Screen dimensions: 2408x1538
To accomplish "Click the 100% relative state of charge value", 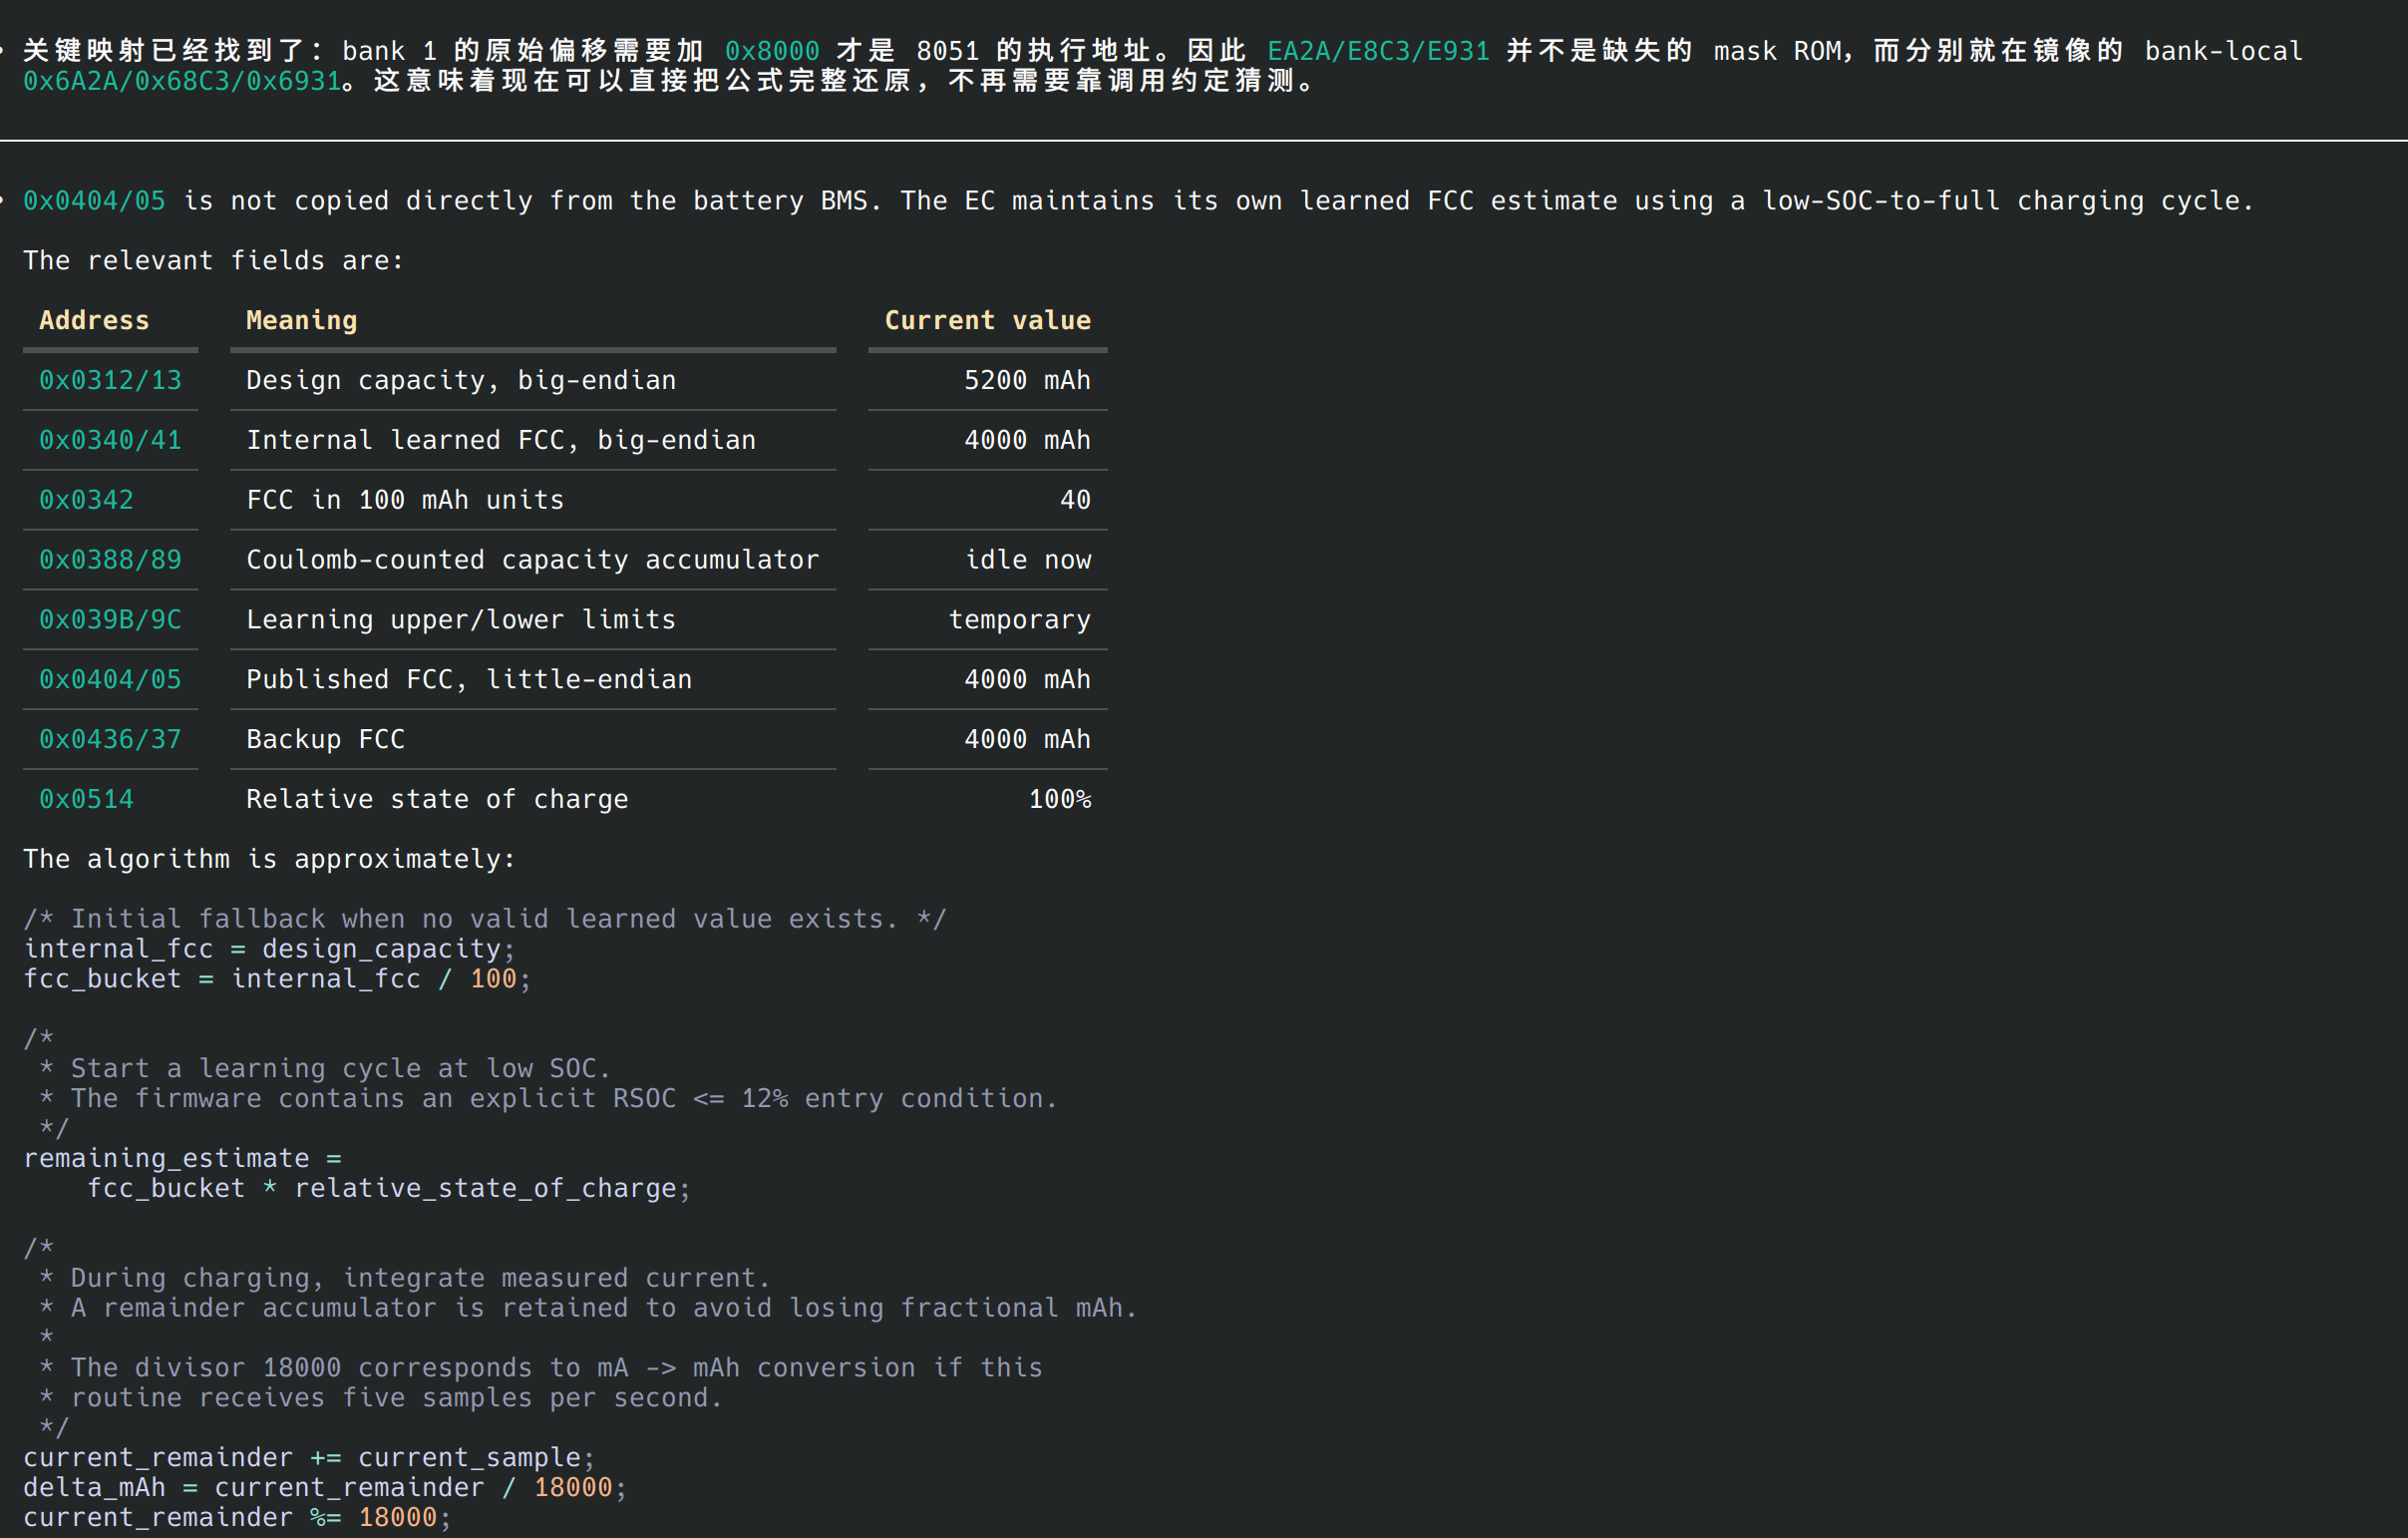I will pos(1060,800).
